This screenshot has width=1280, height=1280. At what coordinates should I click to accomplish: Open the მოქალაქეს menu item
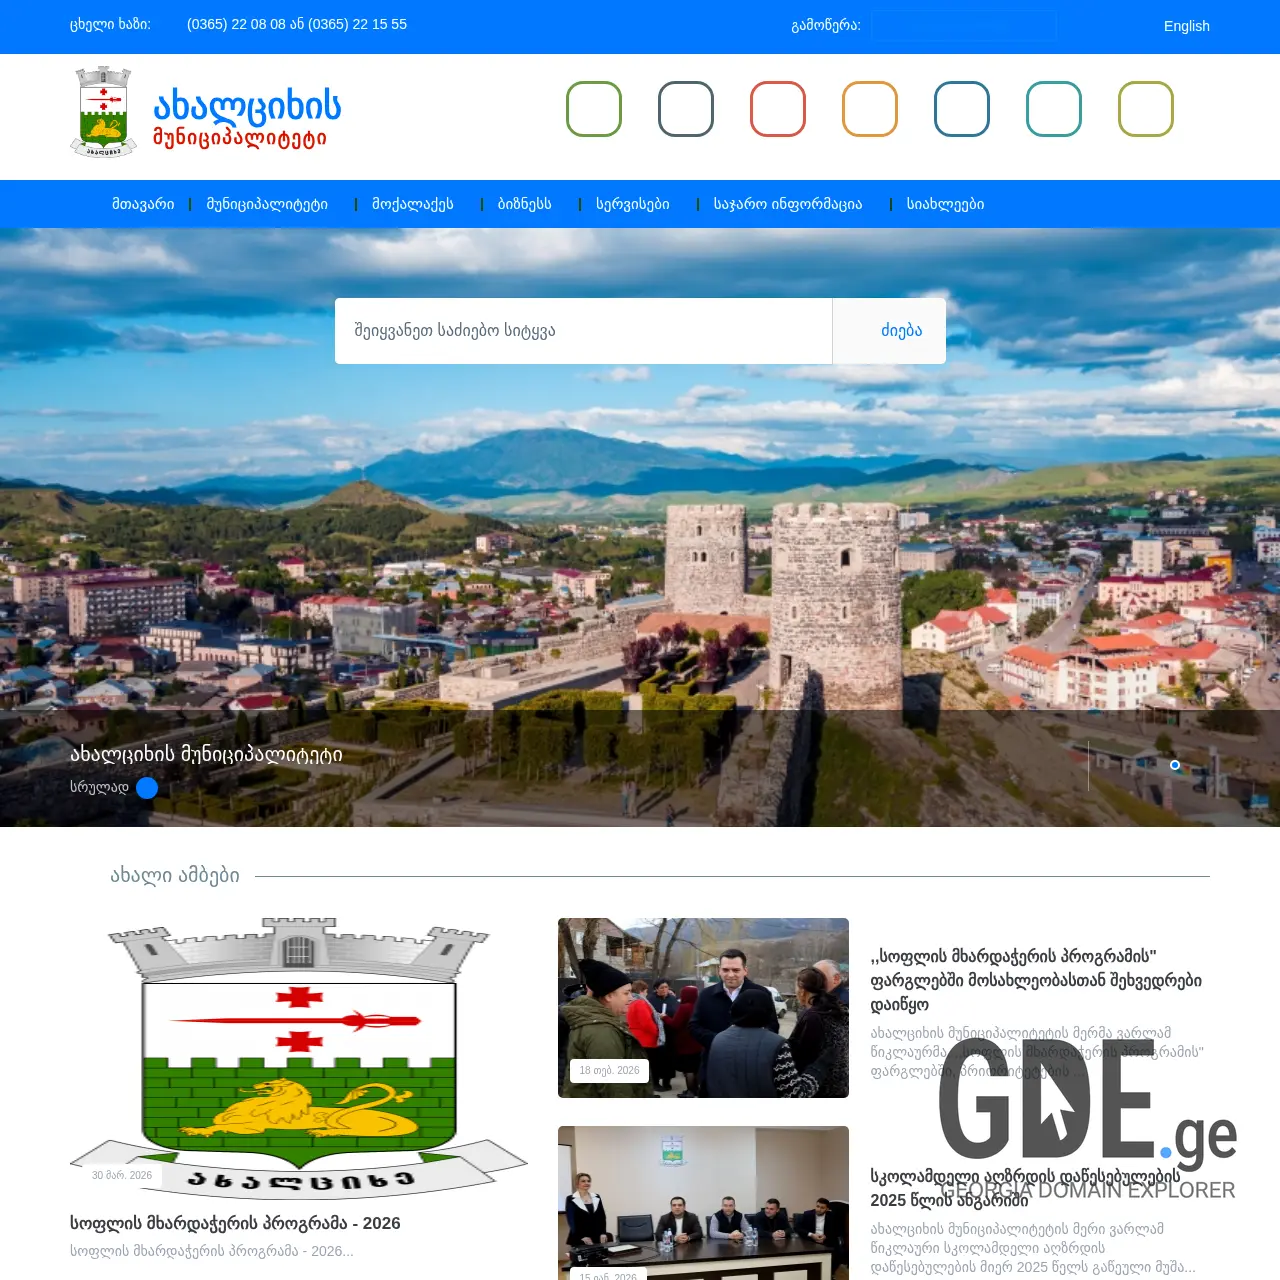point(413,204)
